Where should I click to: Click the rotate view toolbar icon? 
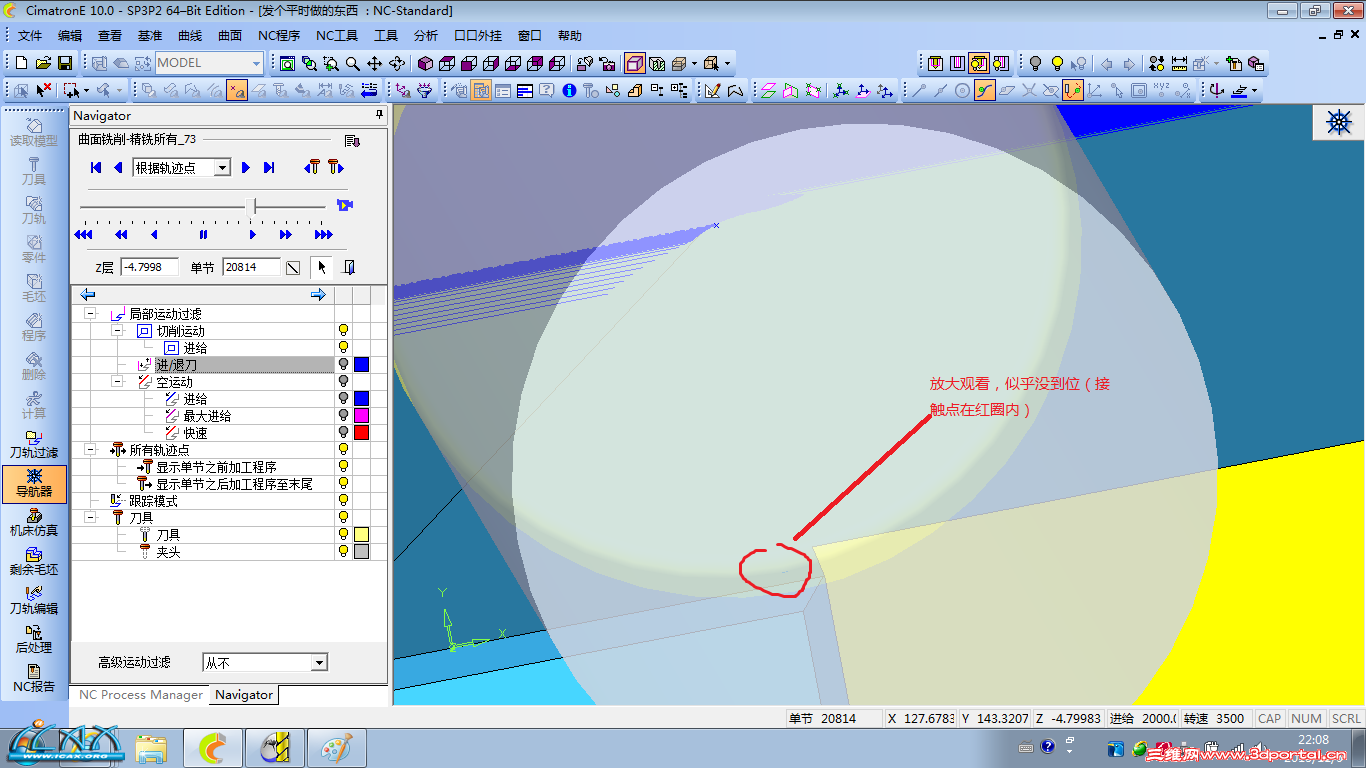coord(397,63)
